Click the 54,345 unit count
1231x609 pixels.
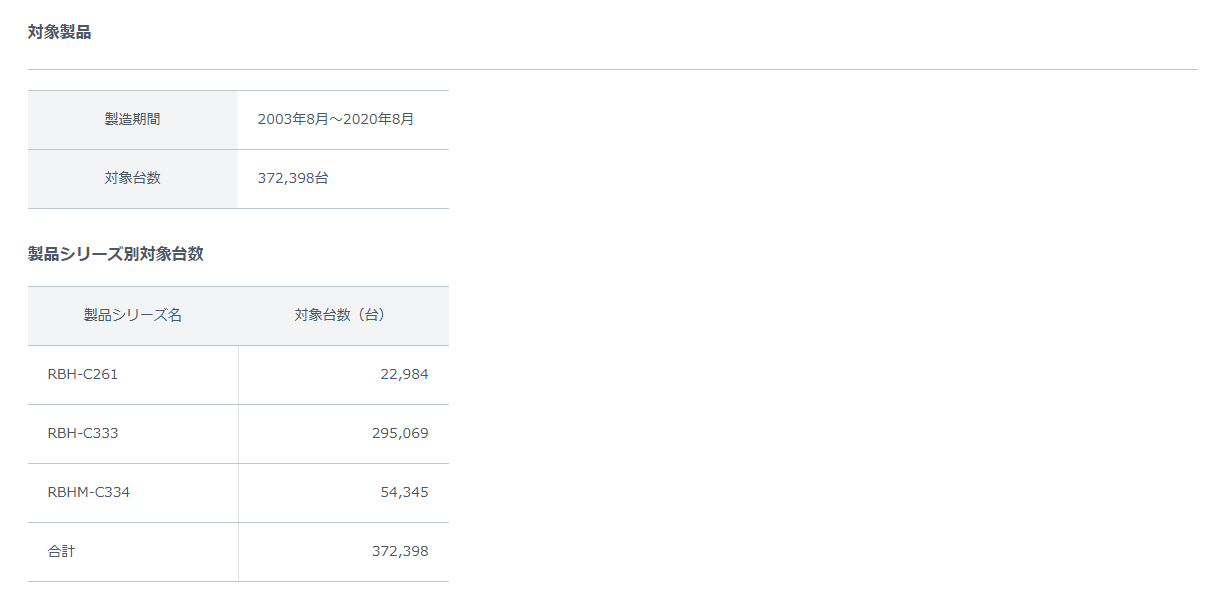(404, 492)
